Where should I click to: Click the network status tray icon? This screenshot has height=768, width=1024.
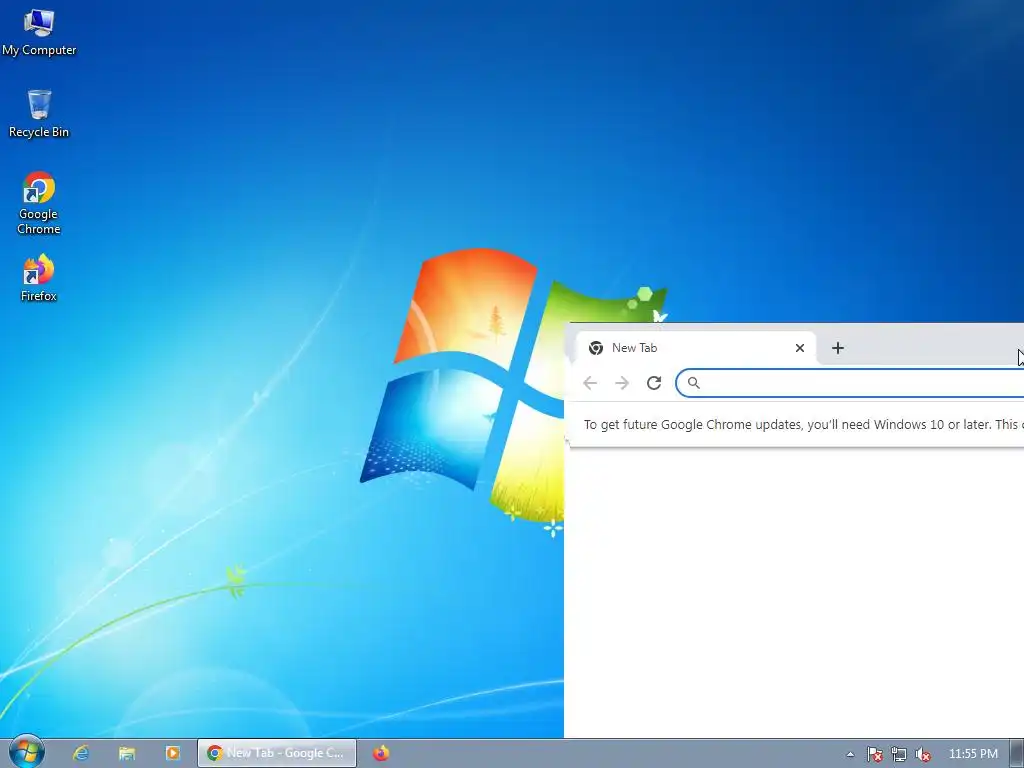pos(899,754)
